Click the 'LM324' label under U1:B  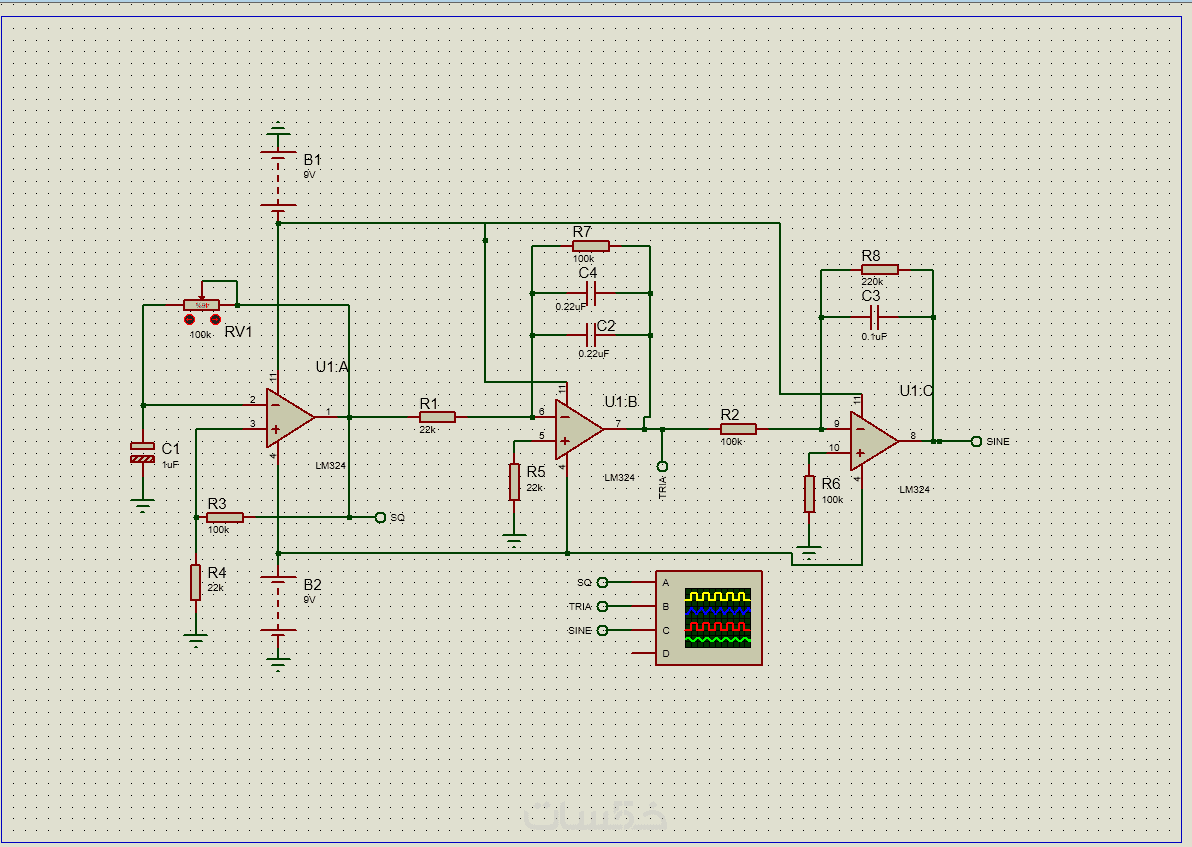pos(620,477)
